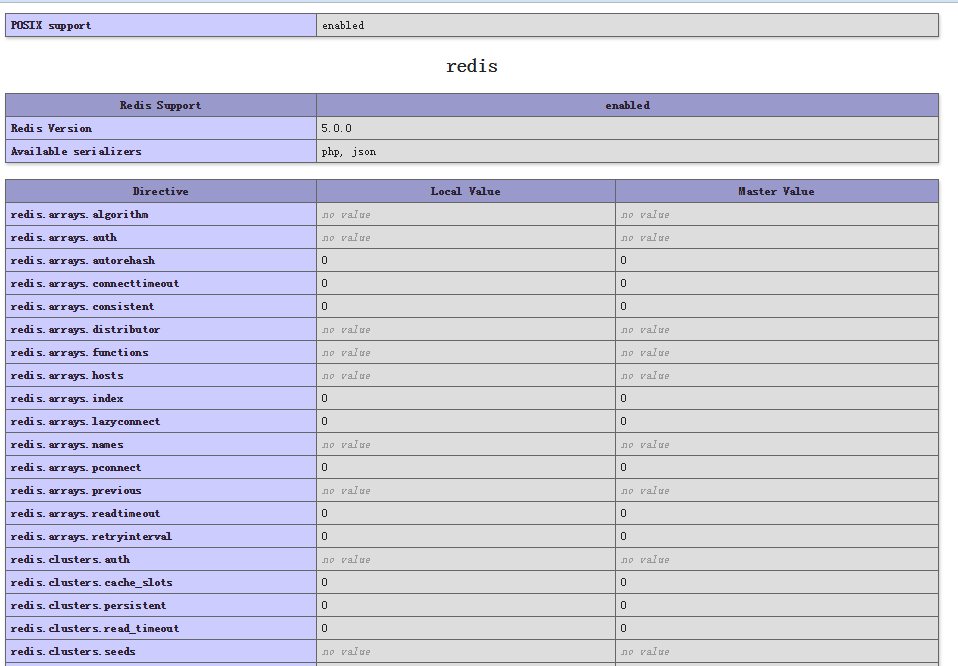This screenshot has height=666, width=958.
Task: Select "enabled" in the Redis Support row
Action: click(x=627, y=105)
